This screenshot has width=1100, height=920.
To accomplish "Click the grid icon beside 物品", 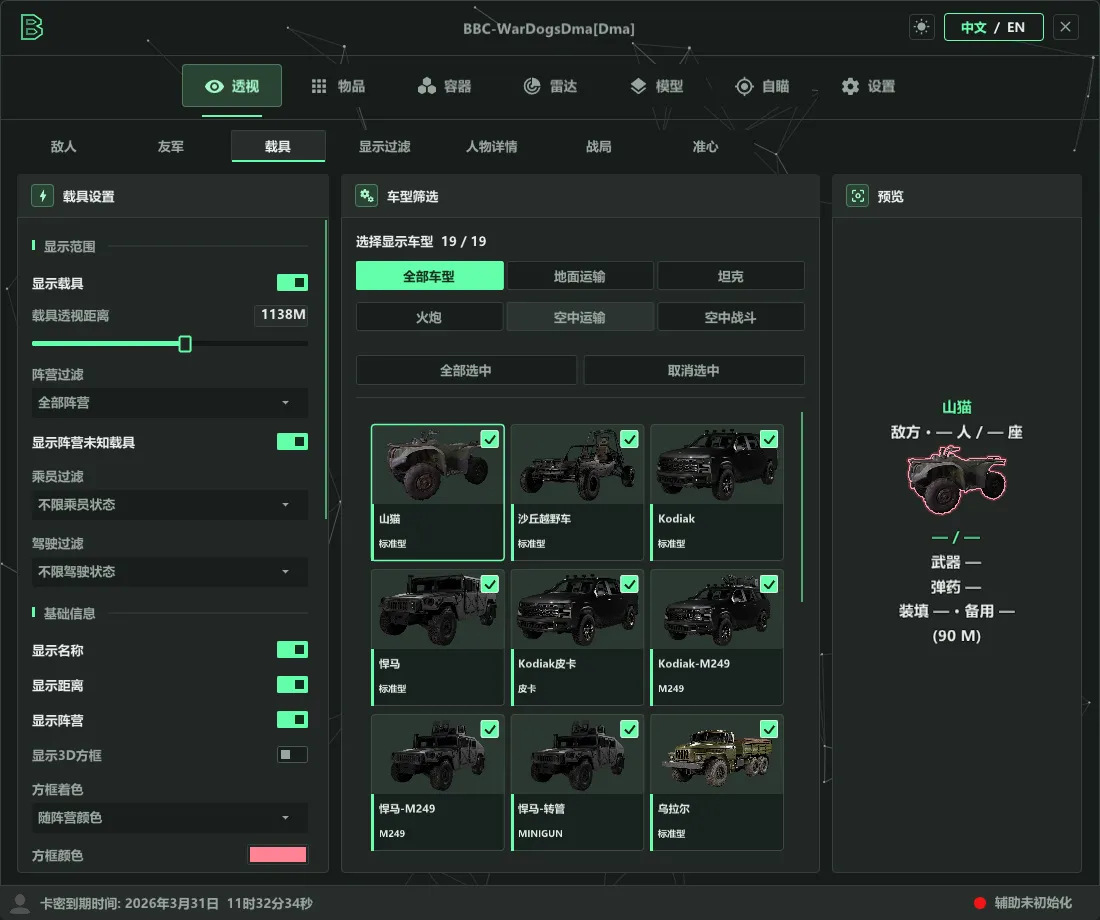I will (x=319, y=86).
